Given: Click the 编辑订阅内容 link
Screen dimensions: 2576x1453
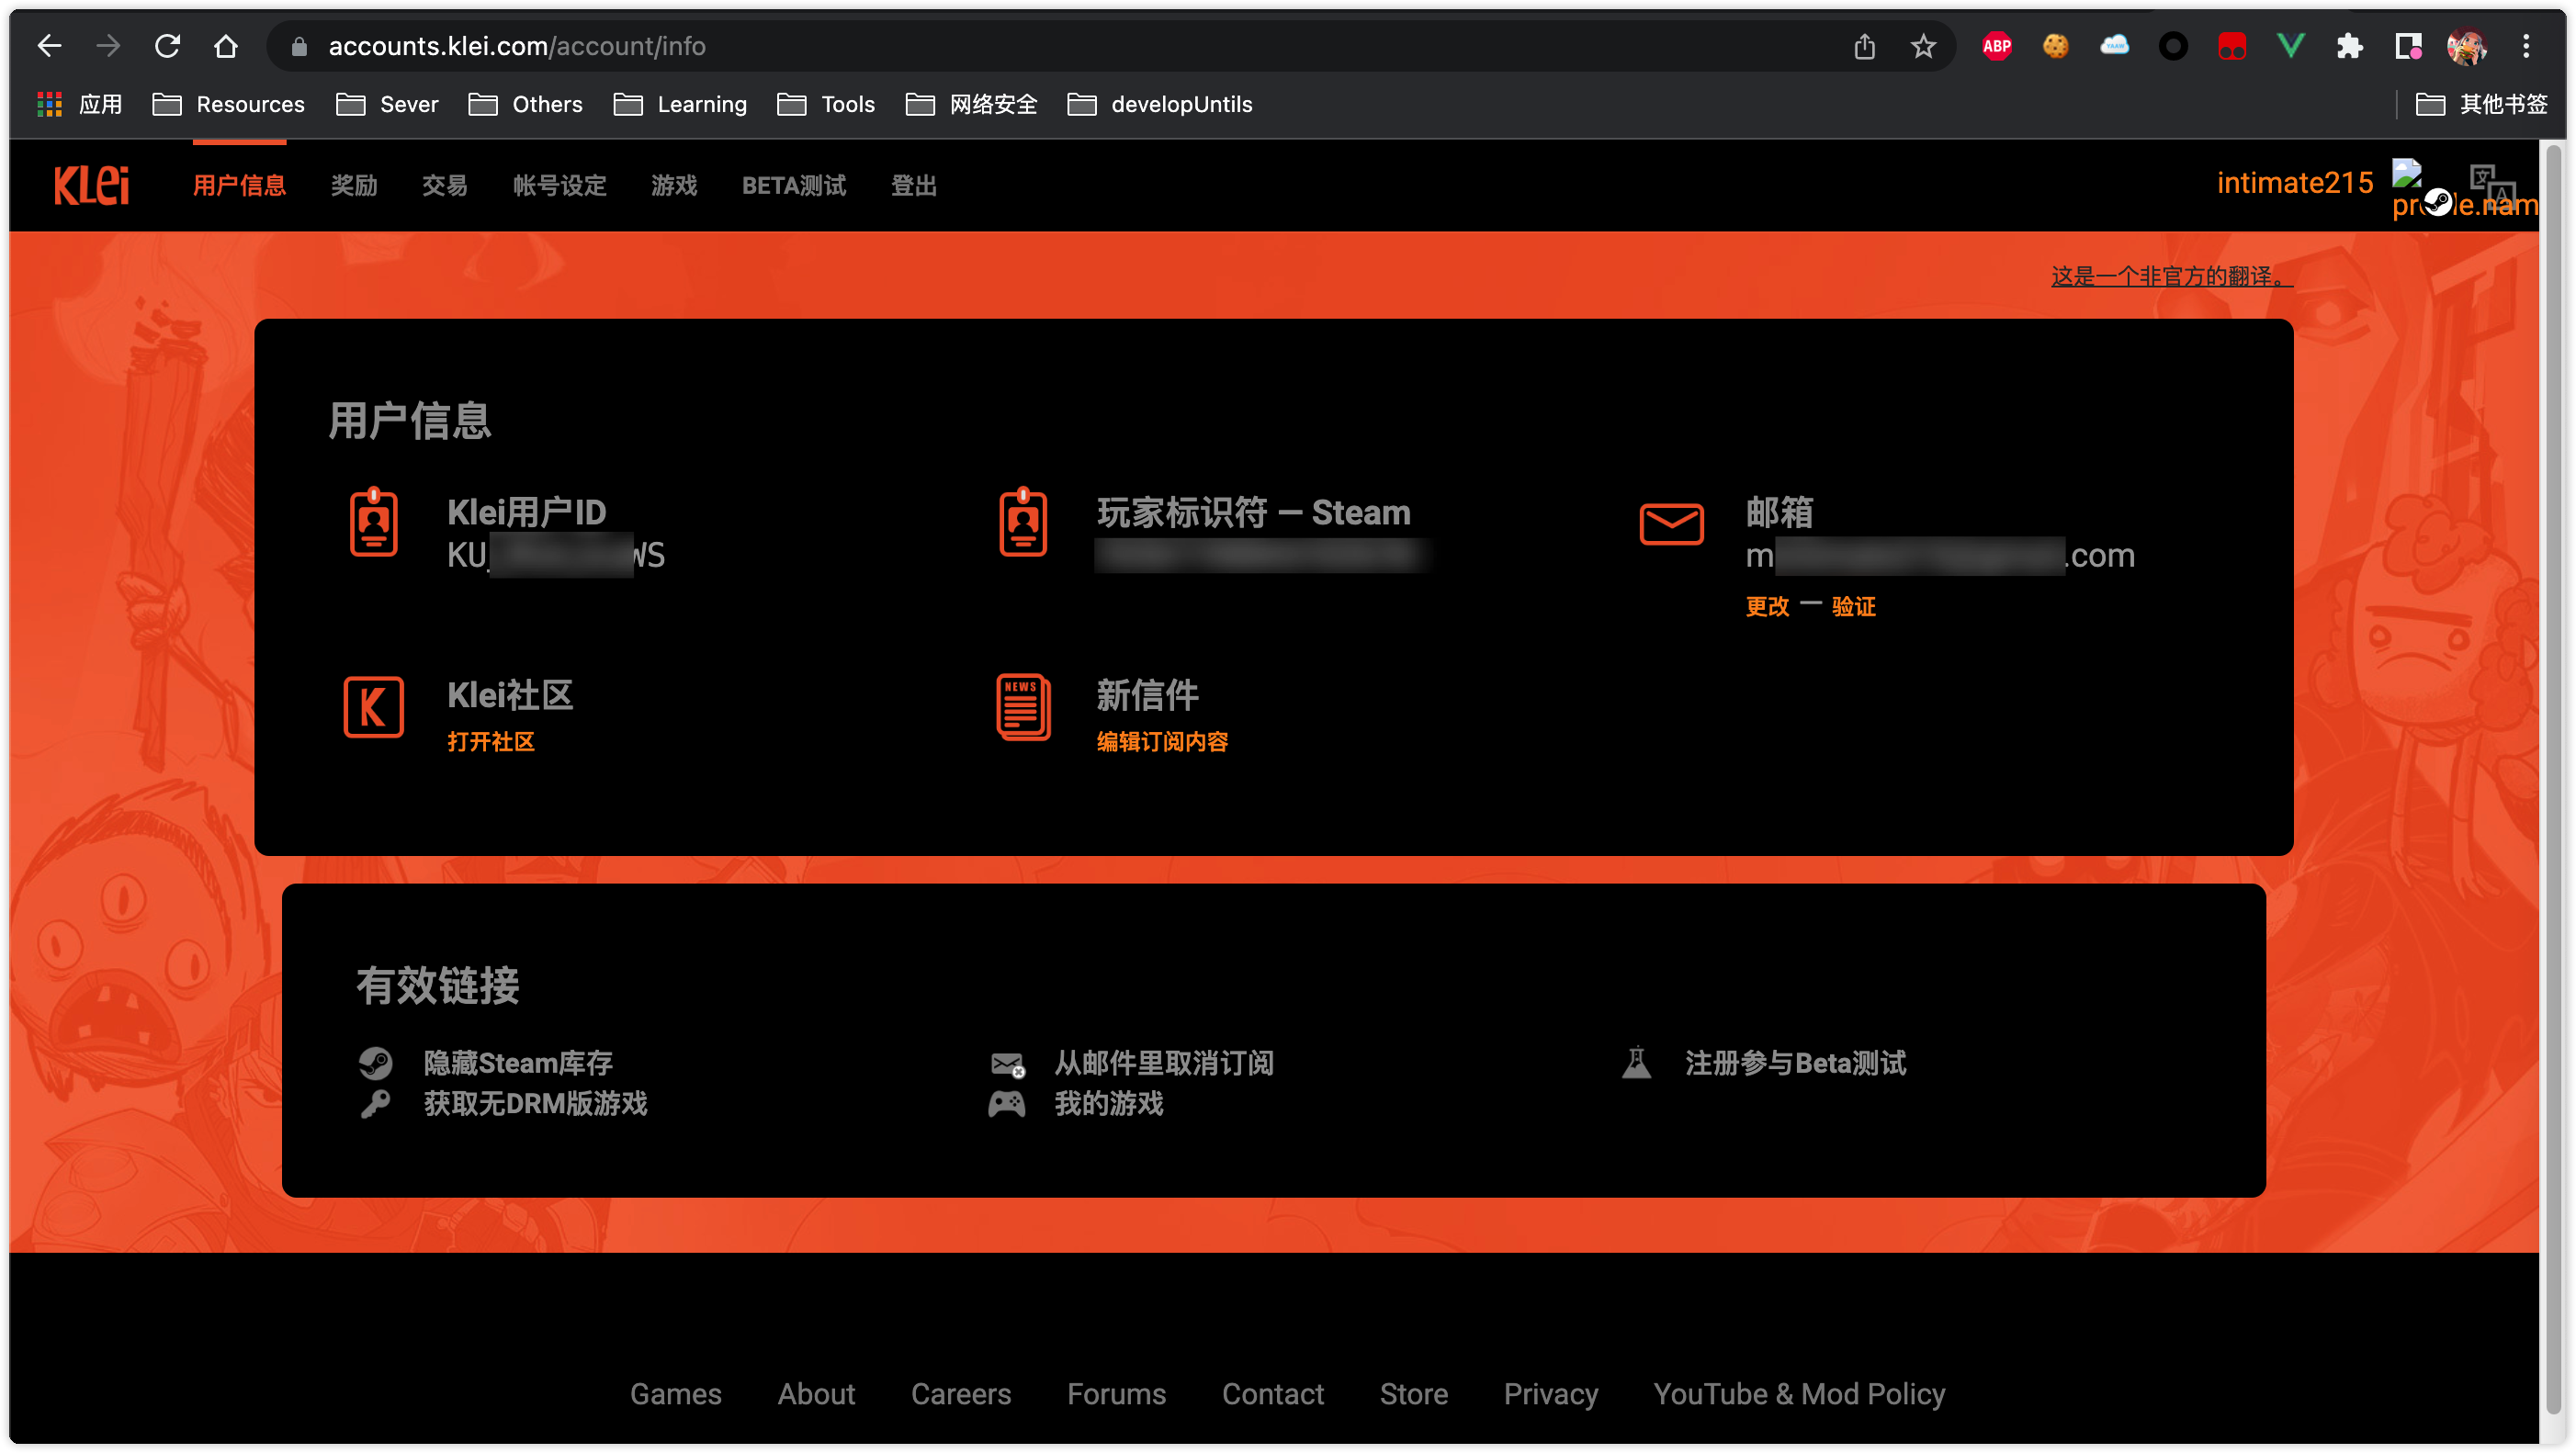Looking at the screenshot, I should click(x=1162, y=741).
